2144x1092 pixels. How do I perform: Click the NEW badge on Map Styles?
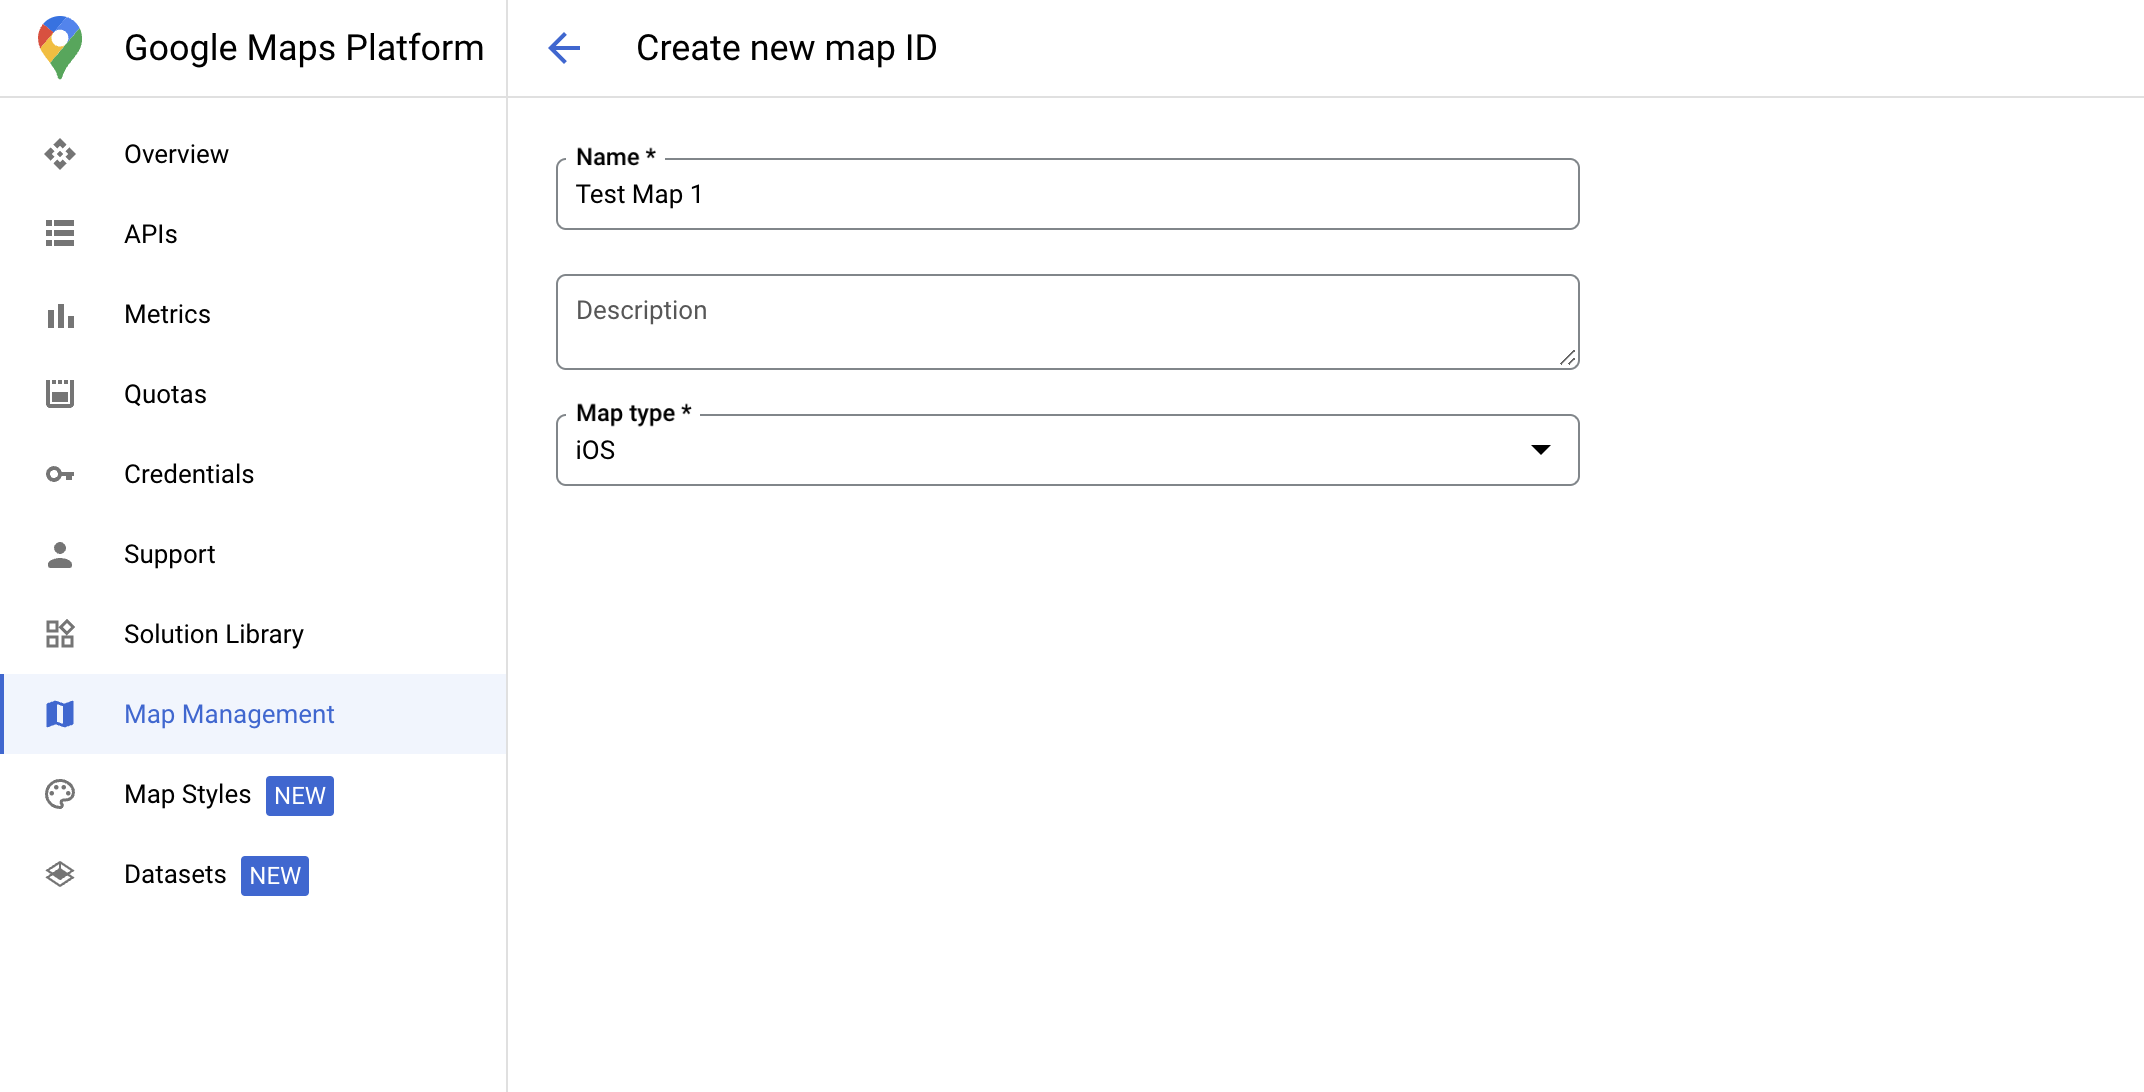(x=297, y=795)
